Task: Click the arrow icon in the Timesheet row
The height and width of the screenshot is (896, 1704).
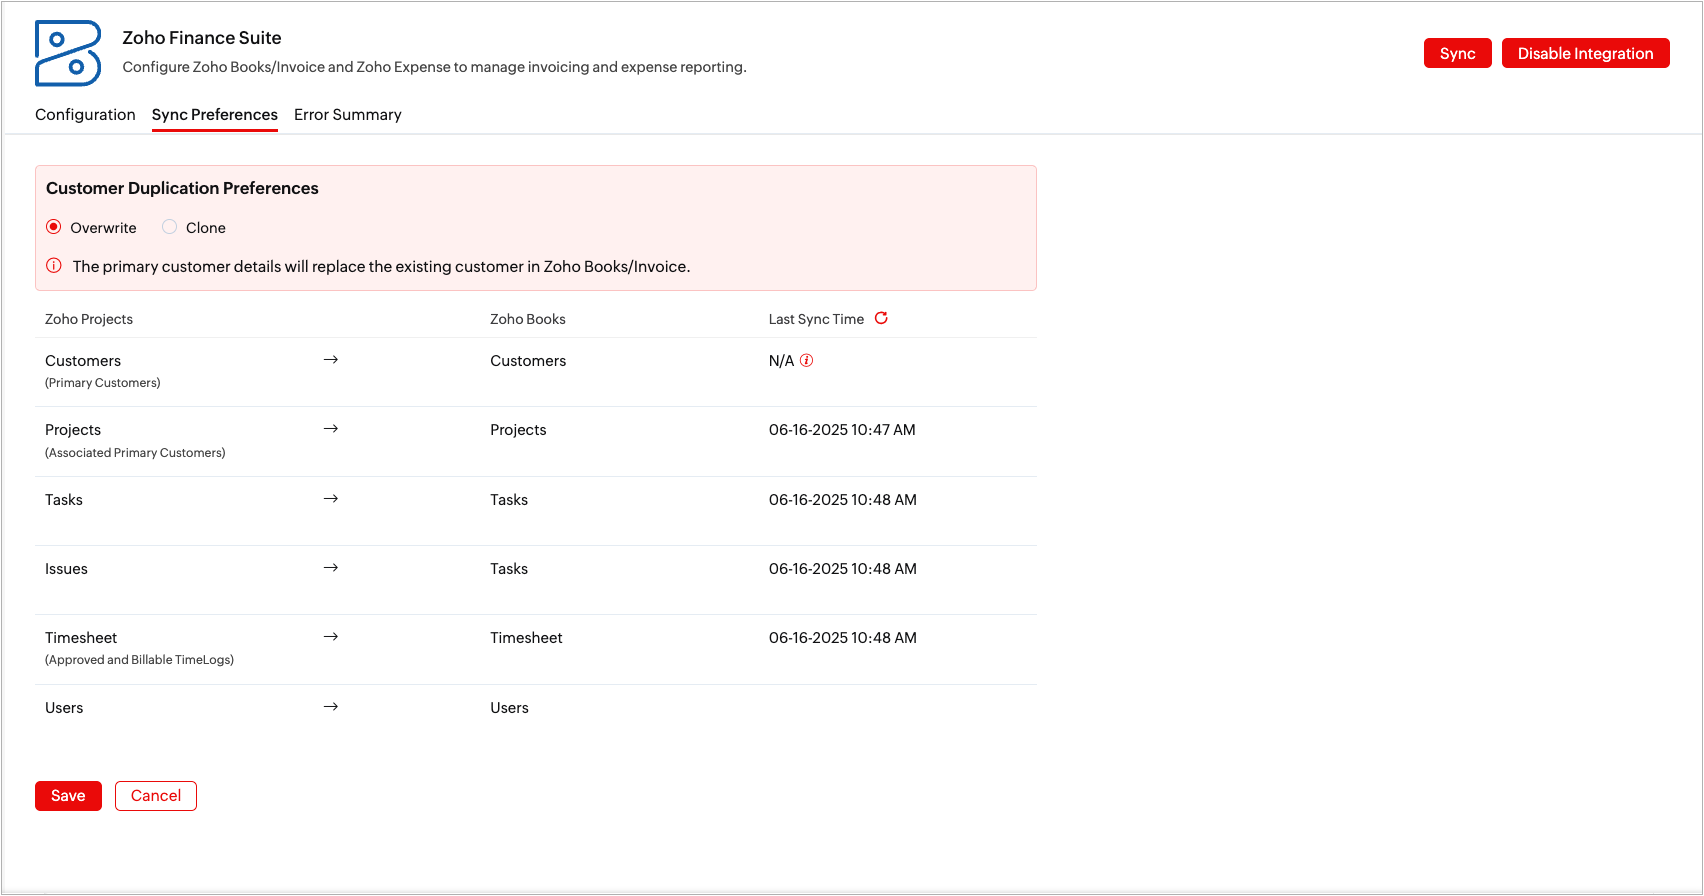Action: [x=331, y=636]
